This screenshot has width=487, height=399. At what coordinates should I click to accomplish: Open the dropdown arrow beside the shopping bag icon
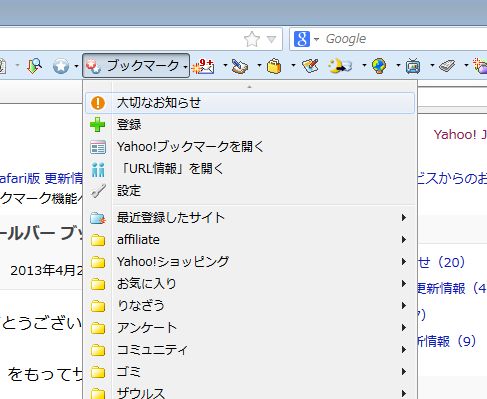(293, 65)
